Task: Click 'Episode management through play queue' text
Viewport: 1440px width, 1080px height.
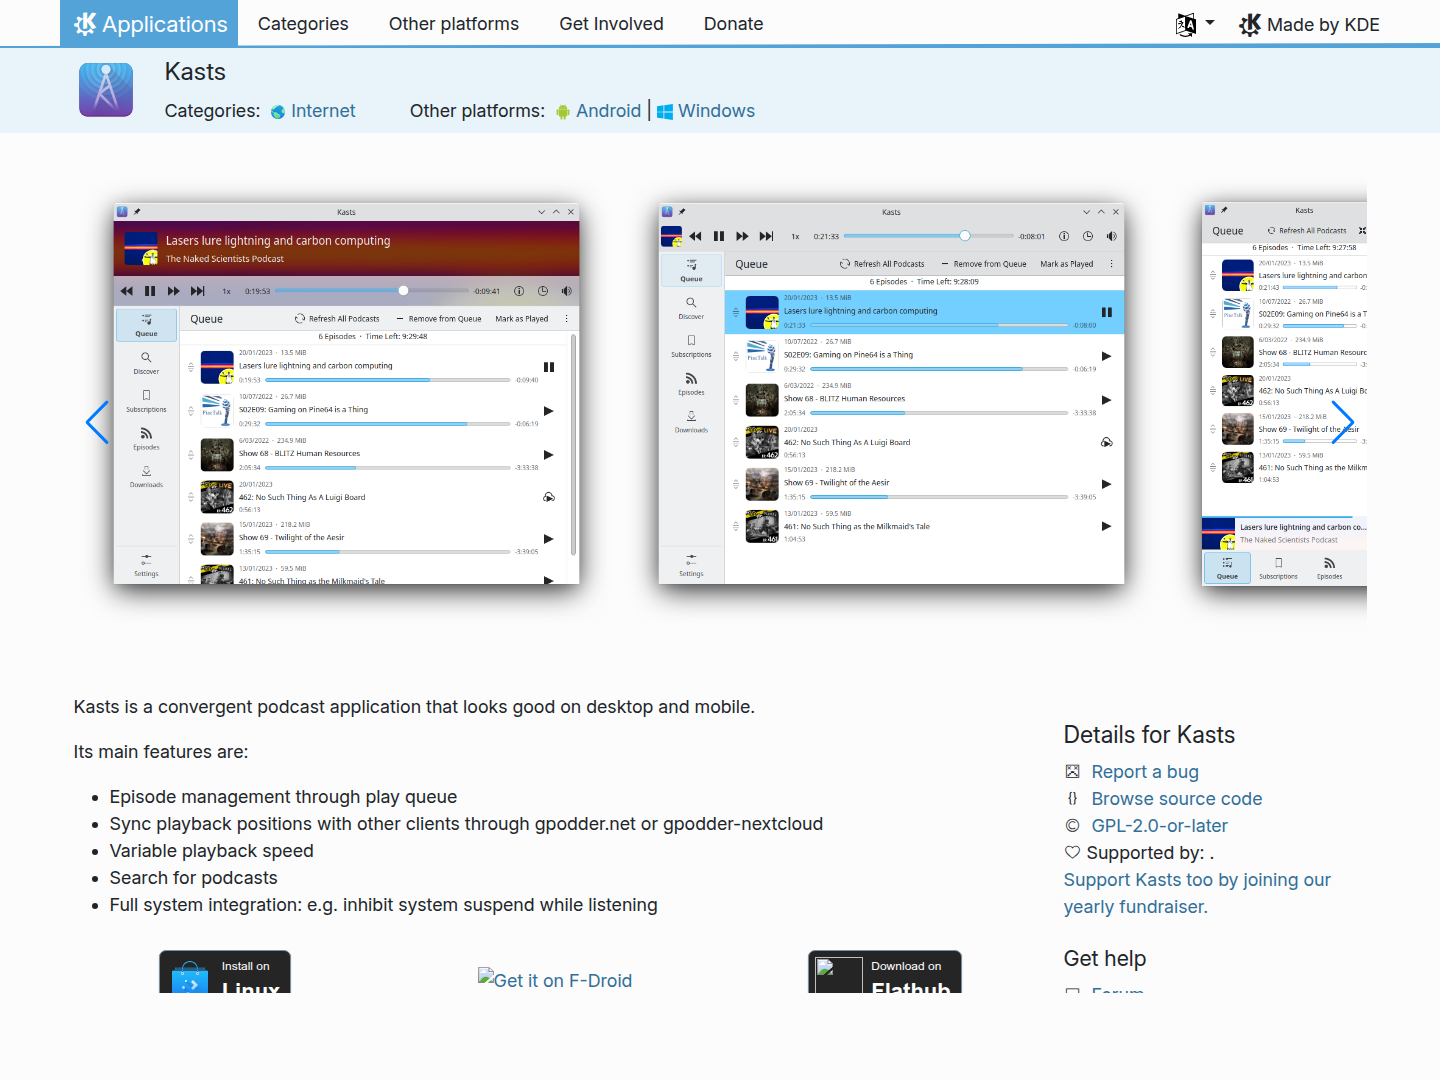Action: 283,797
